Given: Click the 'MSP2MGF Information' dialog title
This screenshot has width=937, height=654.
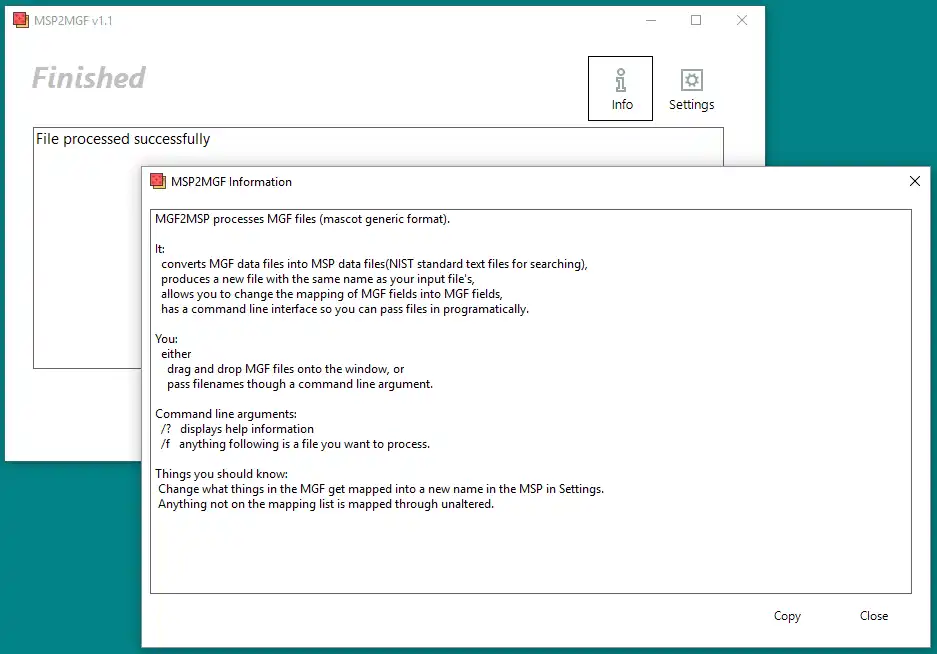Looking at the screenshot, I should (x=231, y=182).
